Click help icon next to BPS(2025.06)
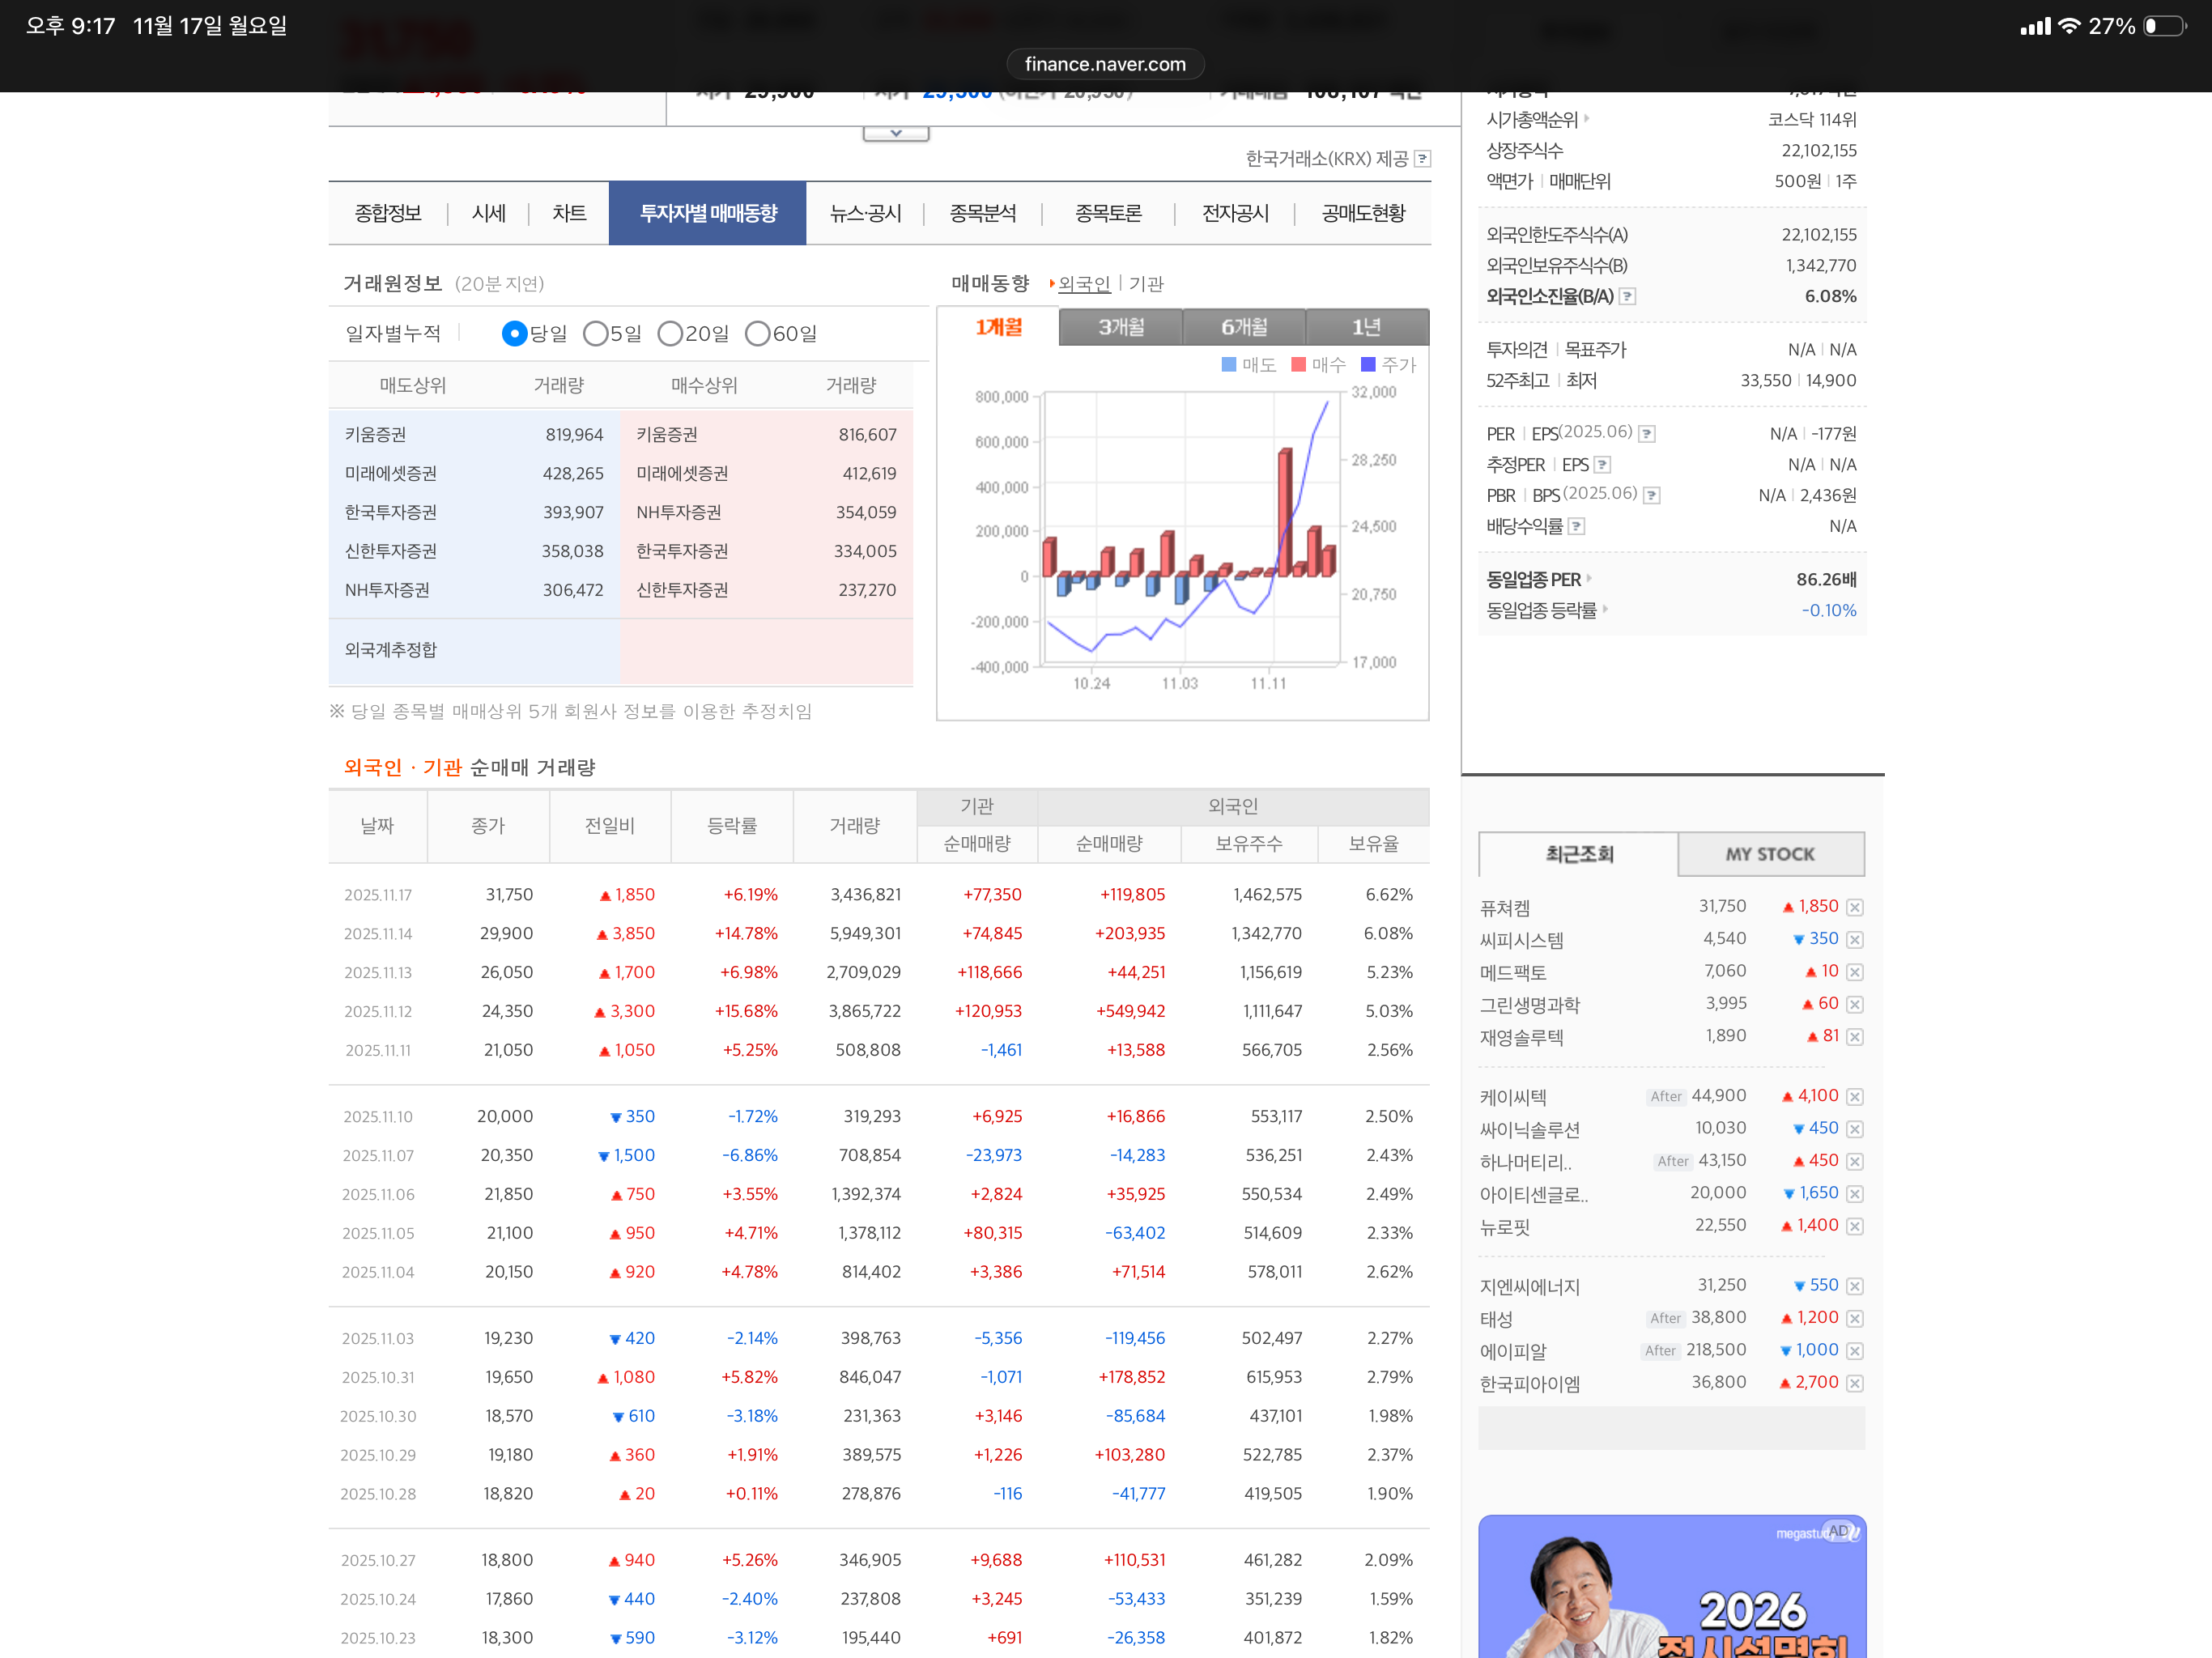 click(1652, 495)
